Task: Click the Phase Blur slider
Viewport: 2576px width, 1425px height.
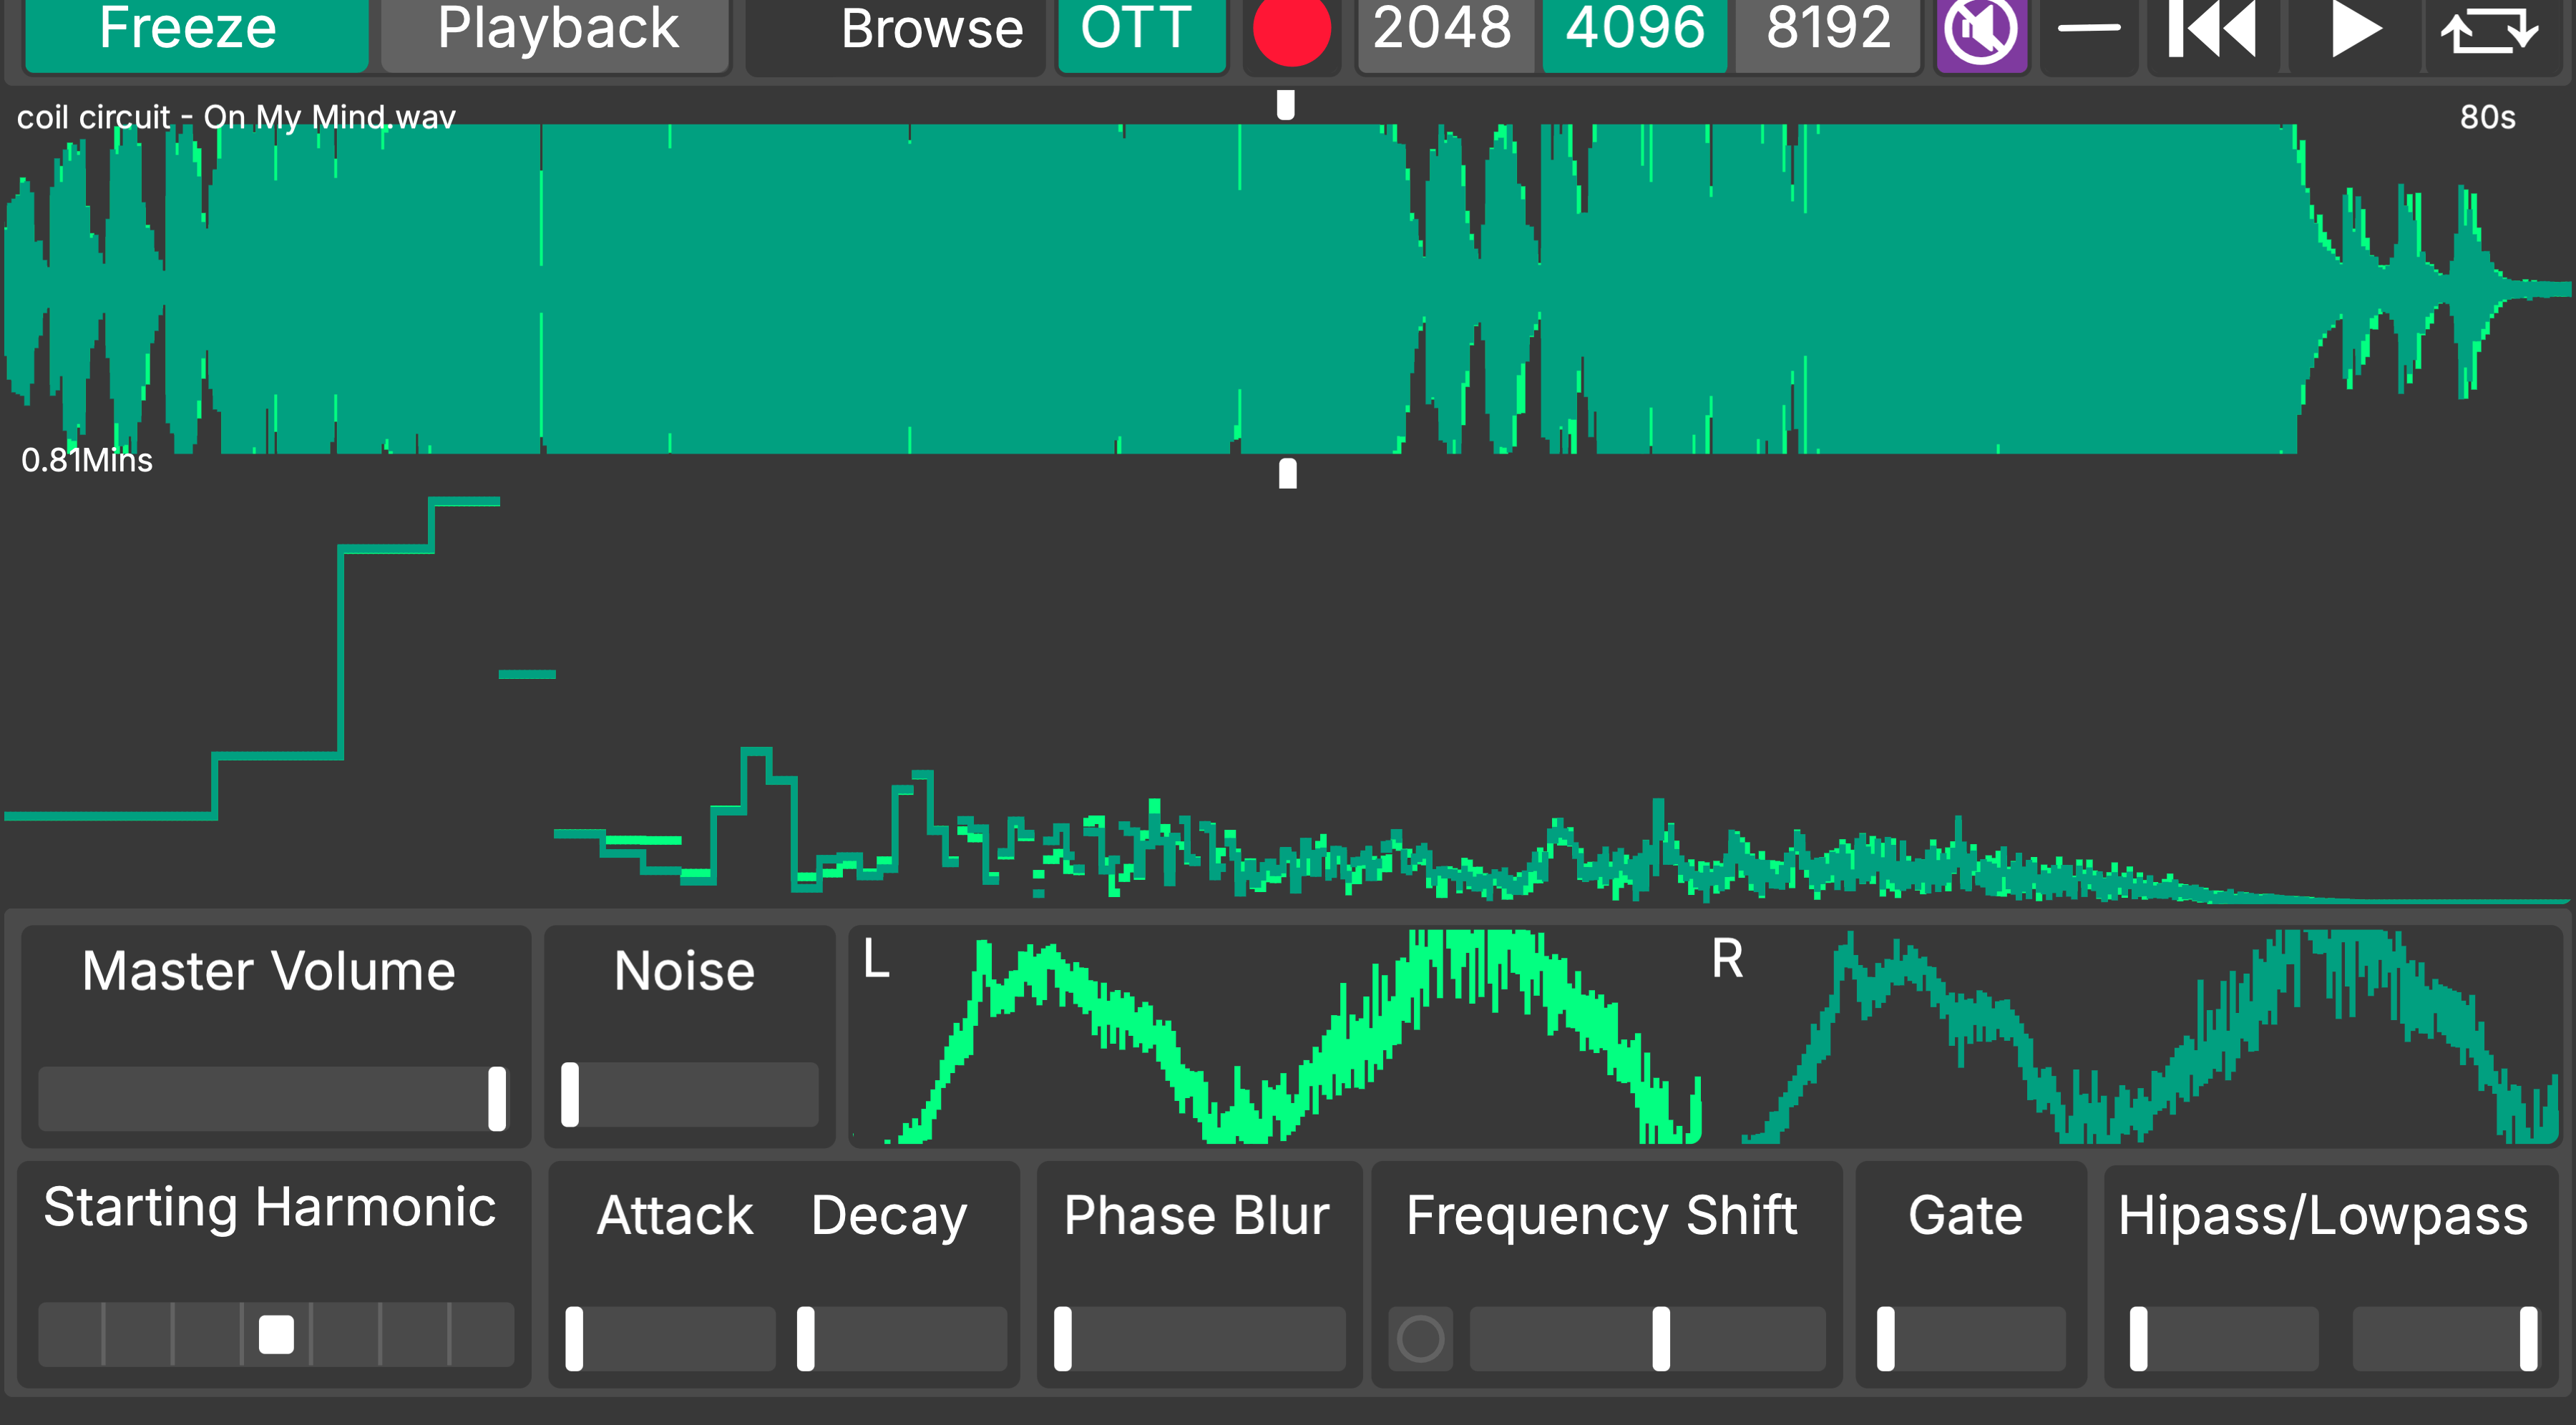Action: [1200, 1338]
